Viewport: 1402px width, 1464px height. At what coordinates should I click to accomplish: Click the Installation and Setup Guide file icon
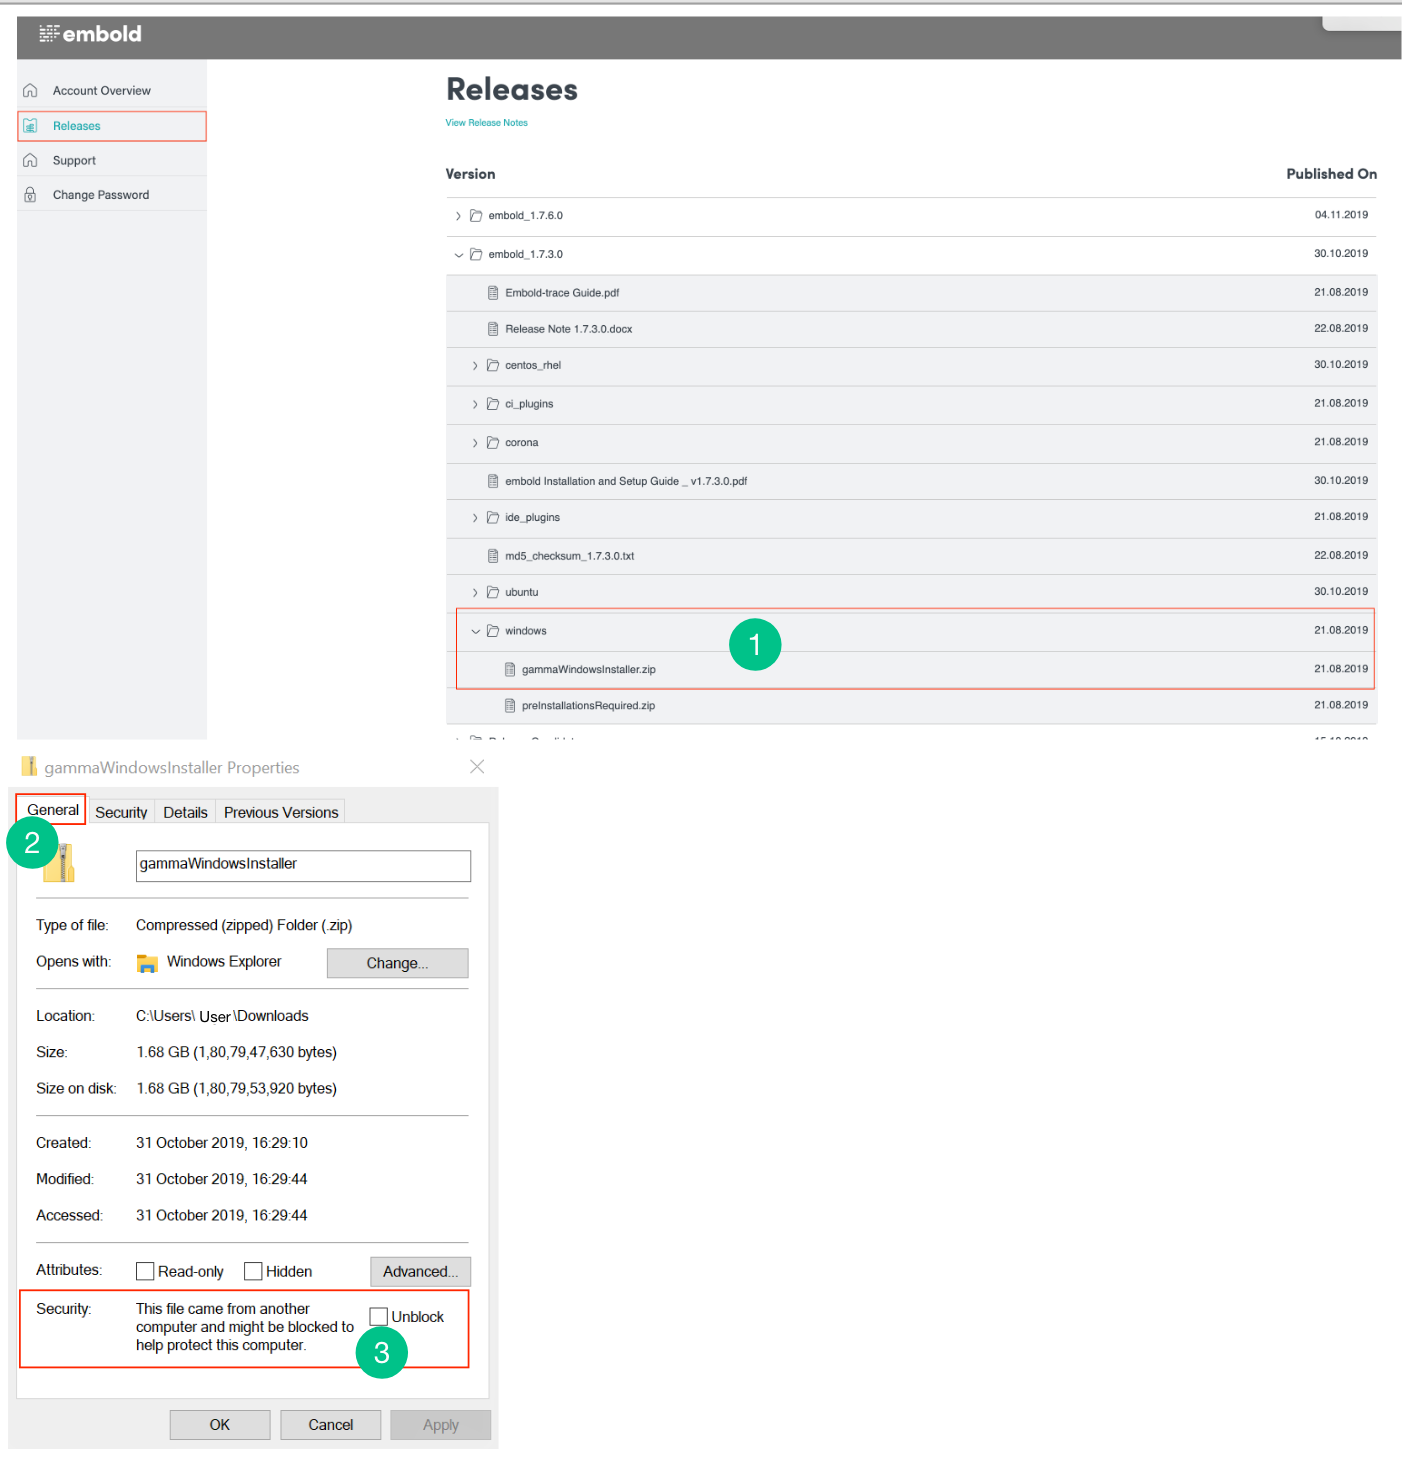coord(493,481)
